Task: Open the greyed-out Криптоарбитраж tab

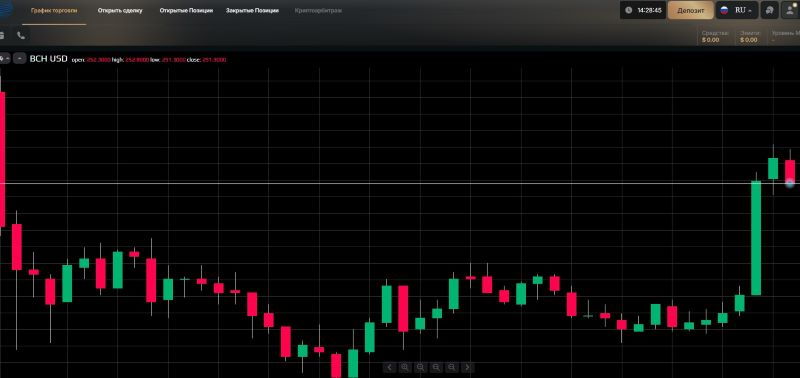Action: (318, 10)
